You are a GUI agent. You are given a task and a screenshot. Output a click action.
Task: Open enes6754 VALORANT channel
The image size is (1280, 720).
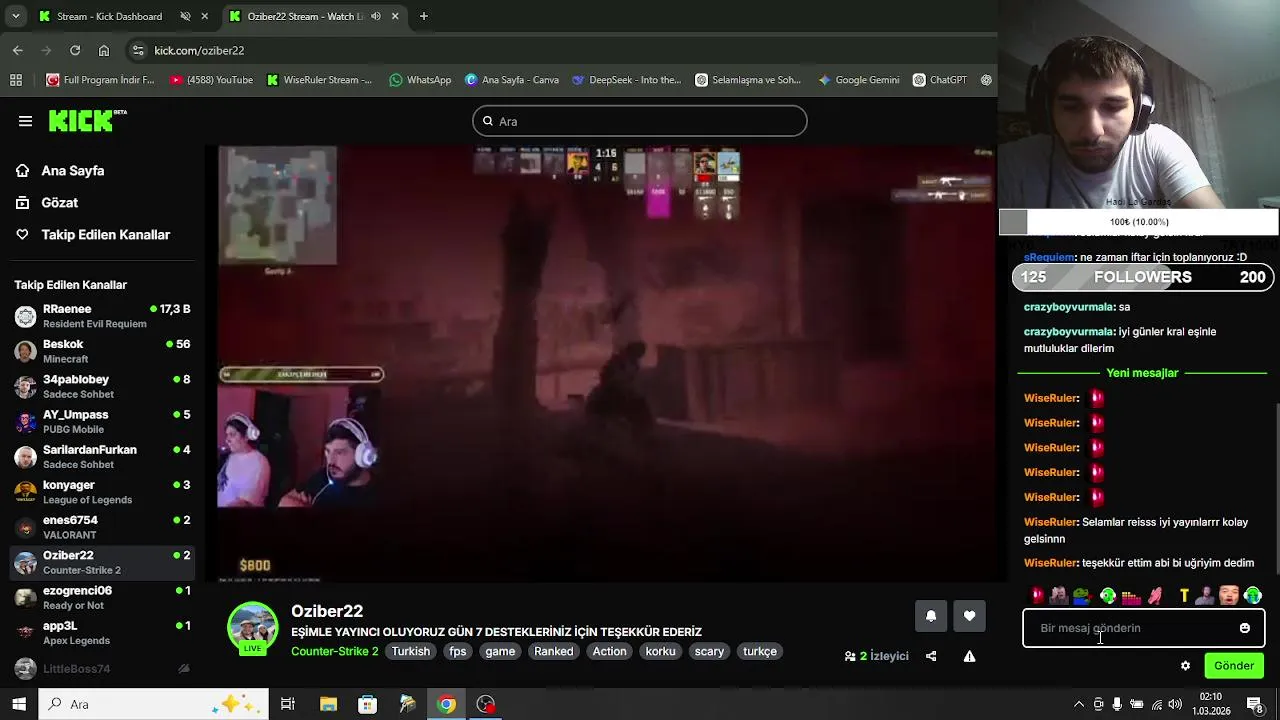click(103, 527)
